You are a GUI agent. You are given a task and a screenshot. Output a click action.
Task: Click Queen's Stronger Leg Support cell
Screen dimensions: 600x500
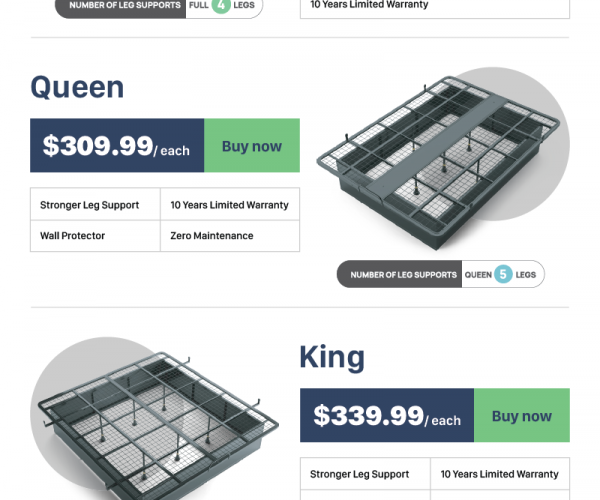point(95,205)
